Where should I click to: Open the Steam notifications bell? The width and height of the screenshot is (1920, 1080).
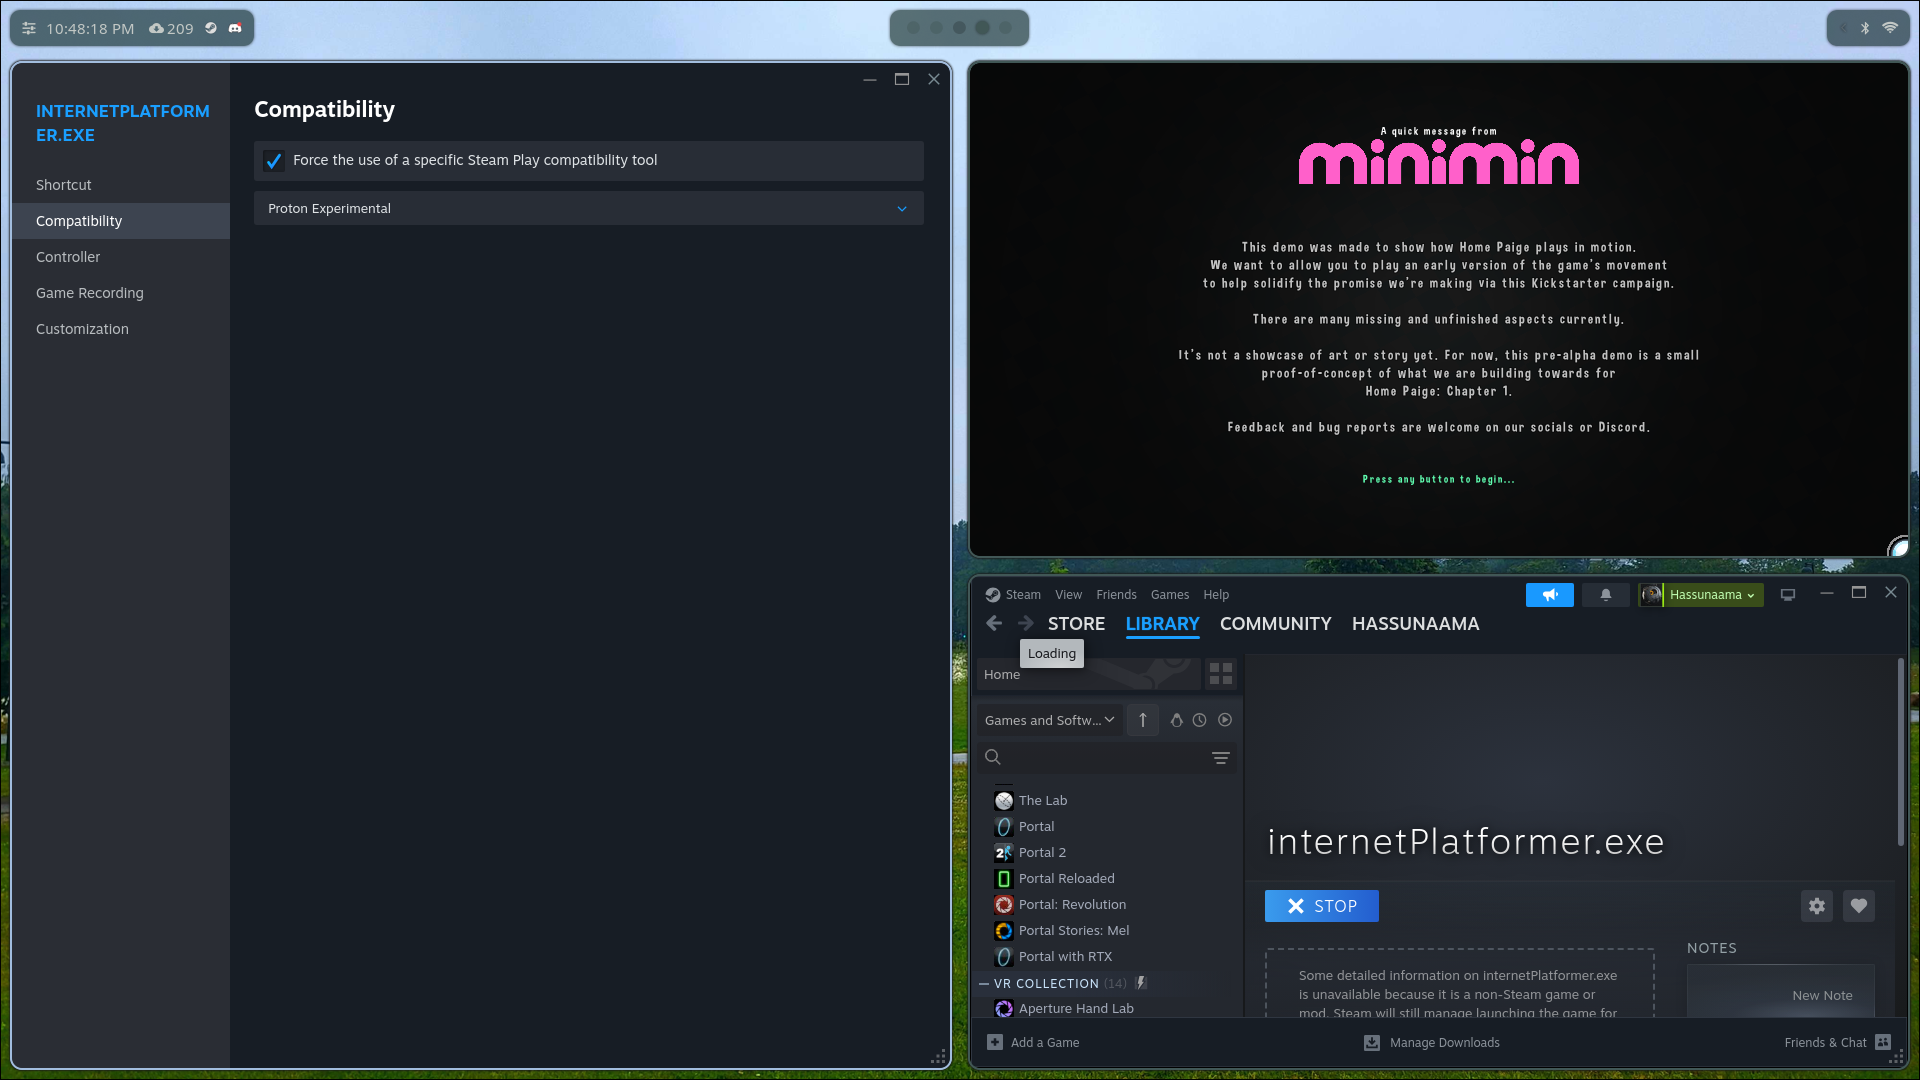pyautogui.click(x=1605, y=594)
